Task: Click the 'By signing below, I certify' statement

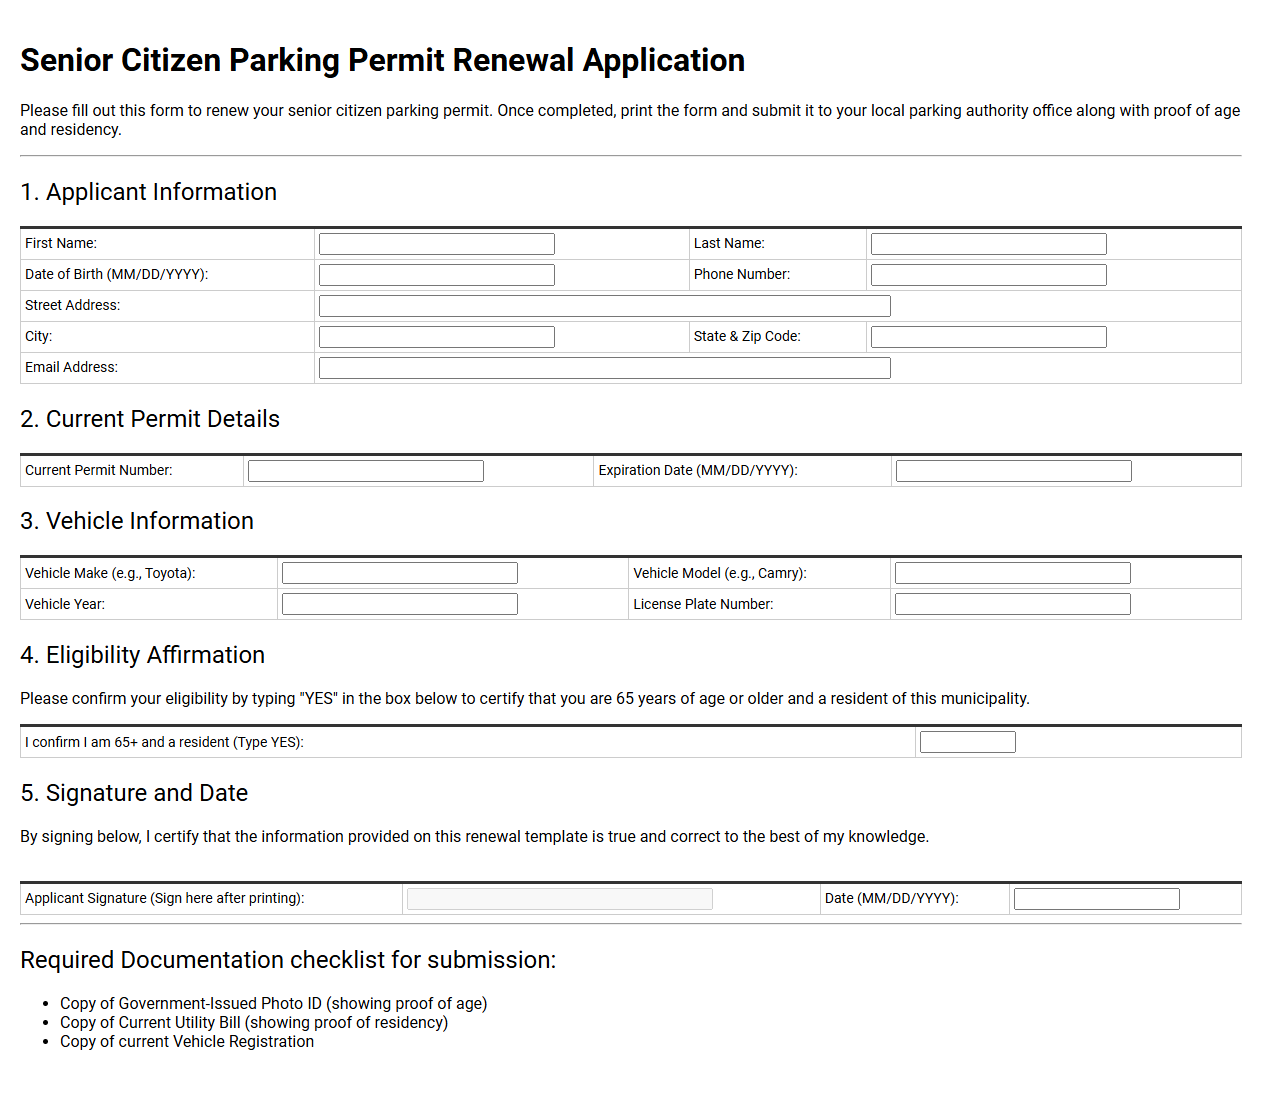Action: pos(475,836)
